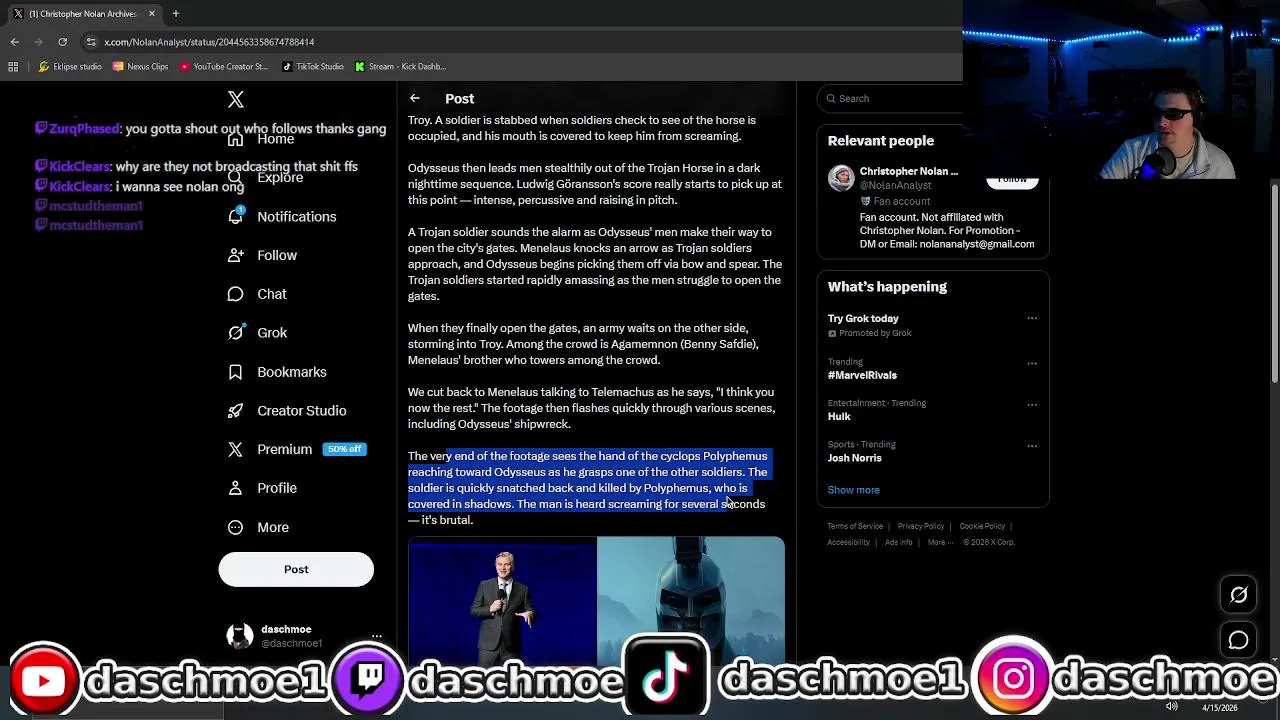Viewport: 1280px width, 720px height.
Task: Open the Profile person icon
Action: [236, 488]
